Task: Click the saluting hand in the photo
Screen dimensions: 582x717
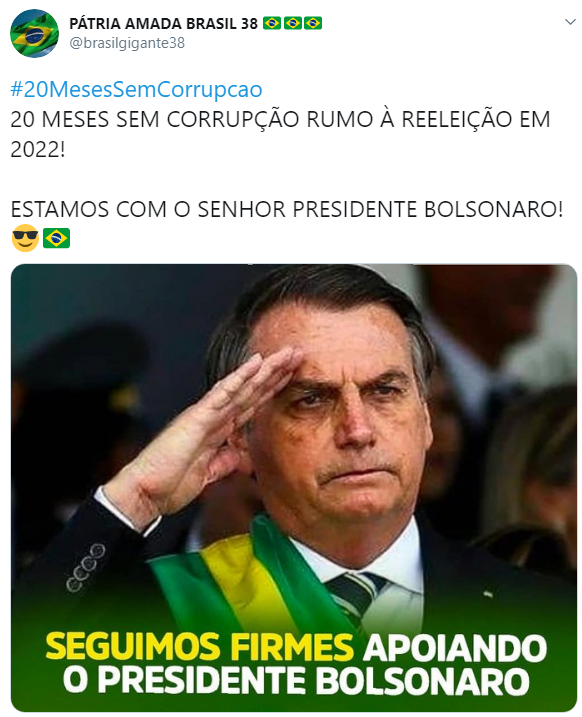Action: (203, 434)
